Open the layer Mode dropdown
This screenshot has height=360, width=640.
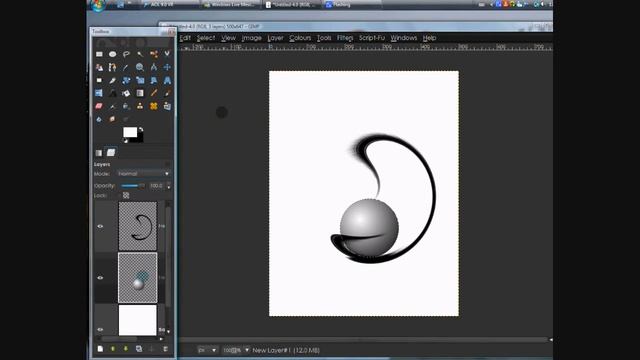point(143,174)
